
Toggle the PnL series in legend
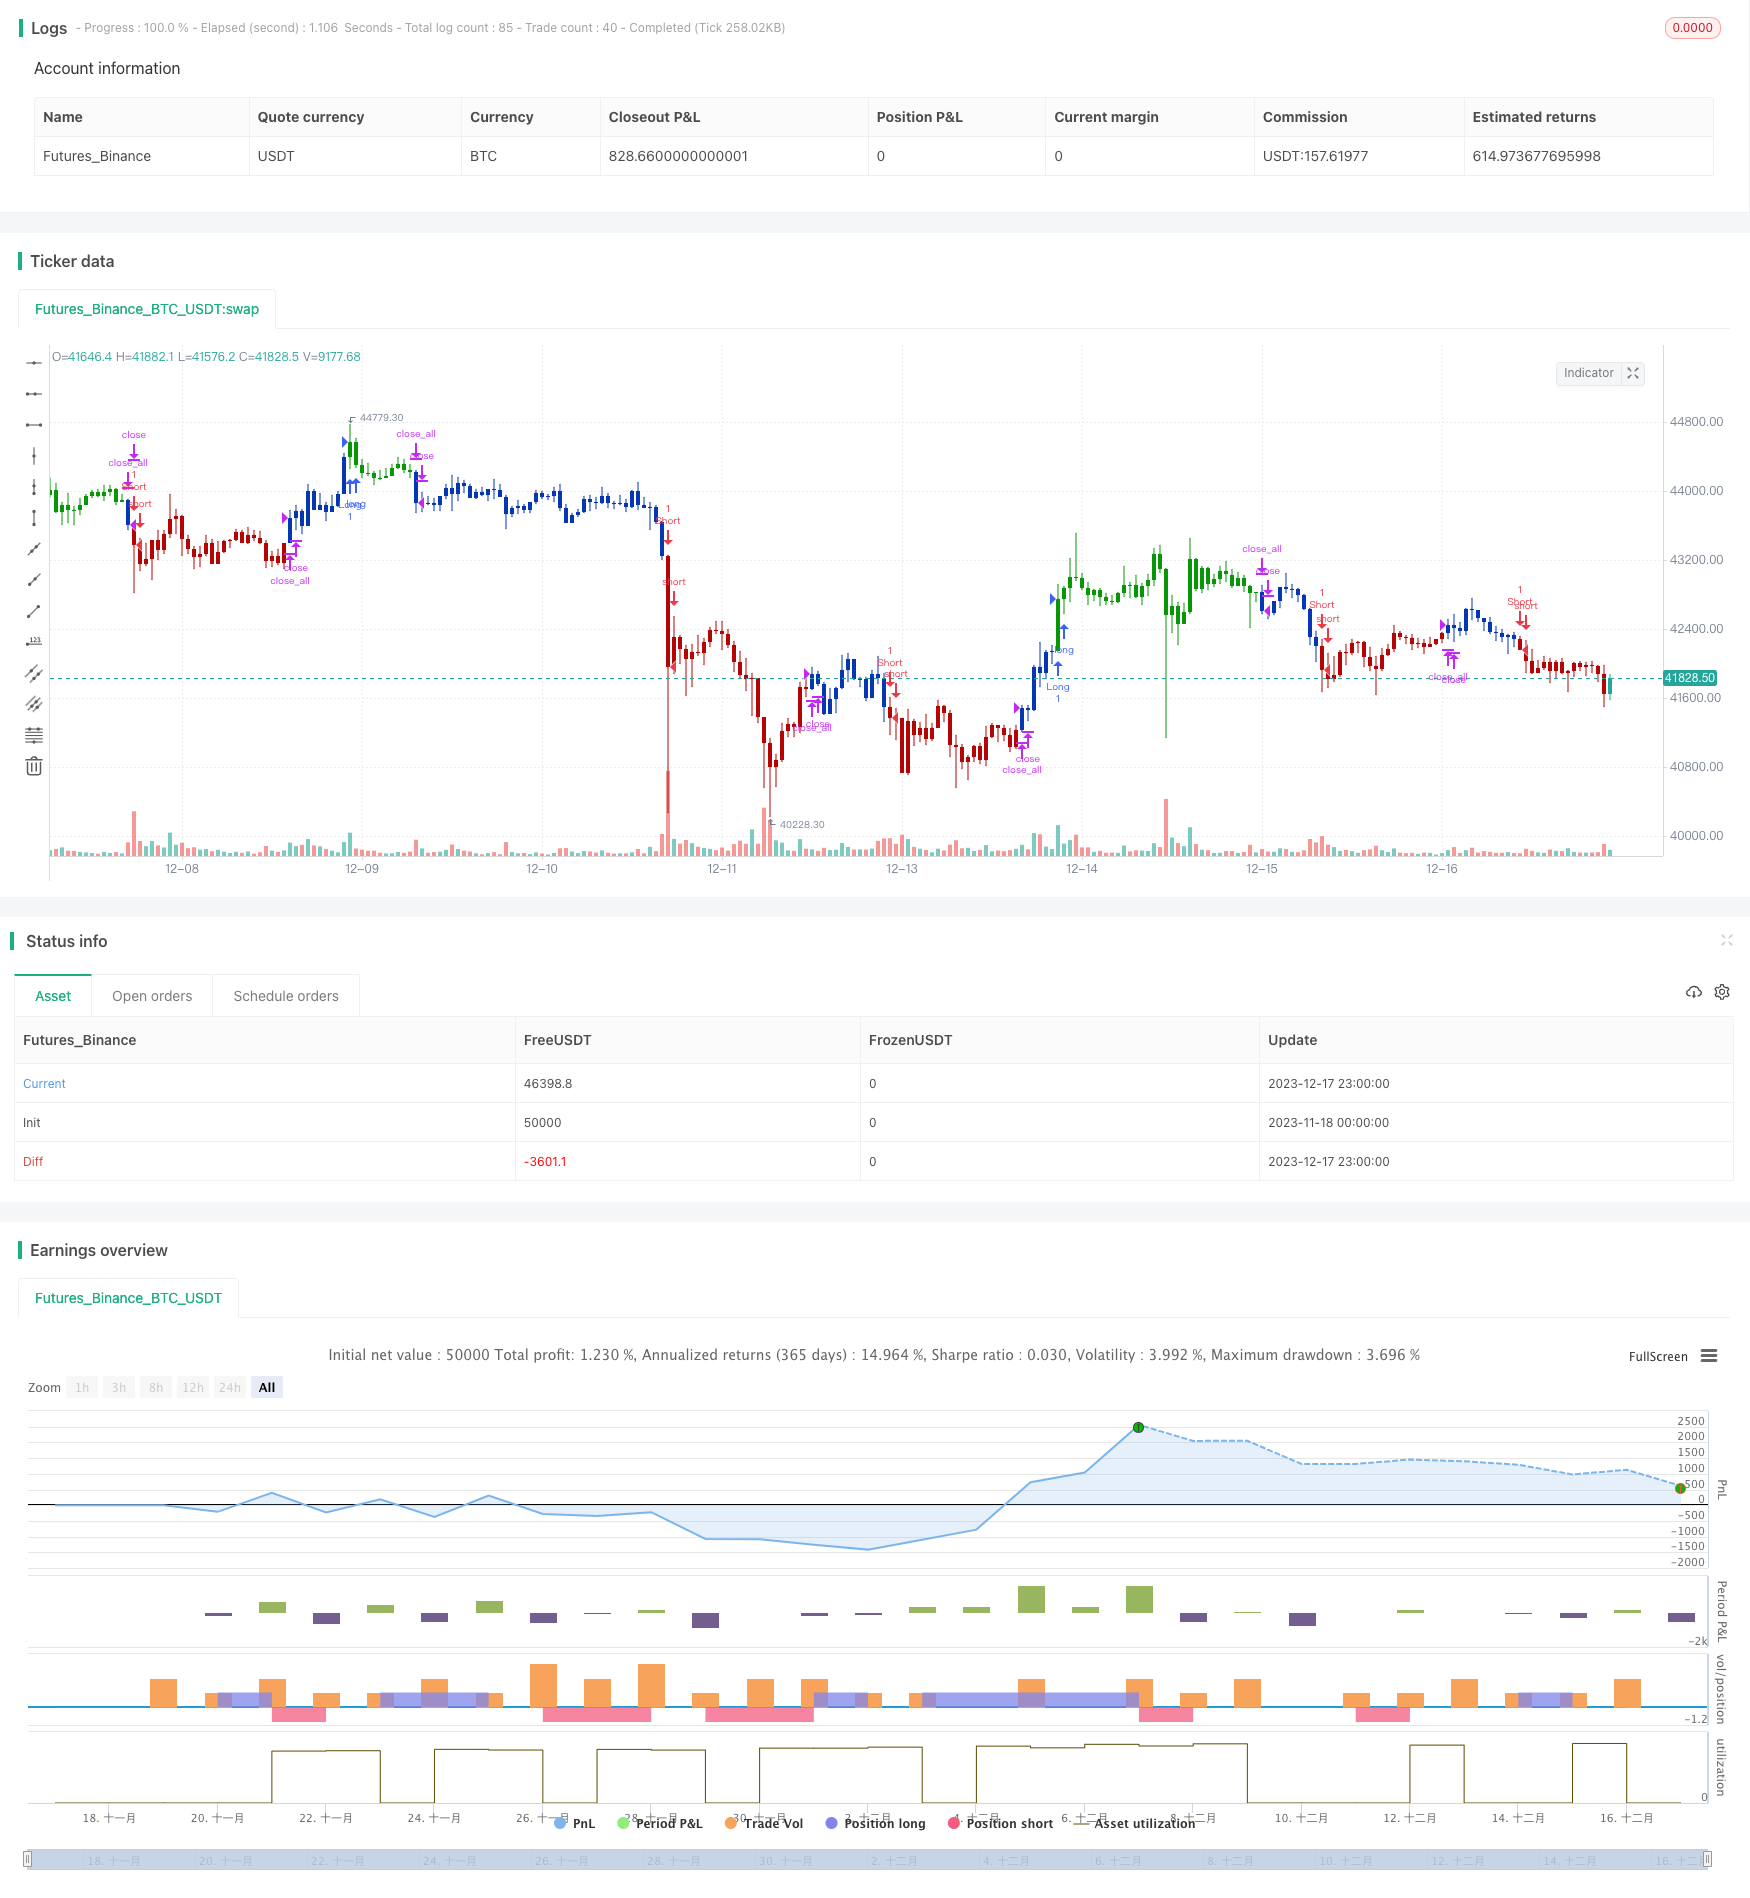[575, 1823]
